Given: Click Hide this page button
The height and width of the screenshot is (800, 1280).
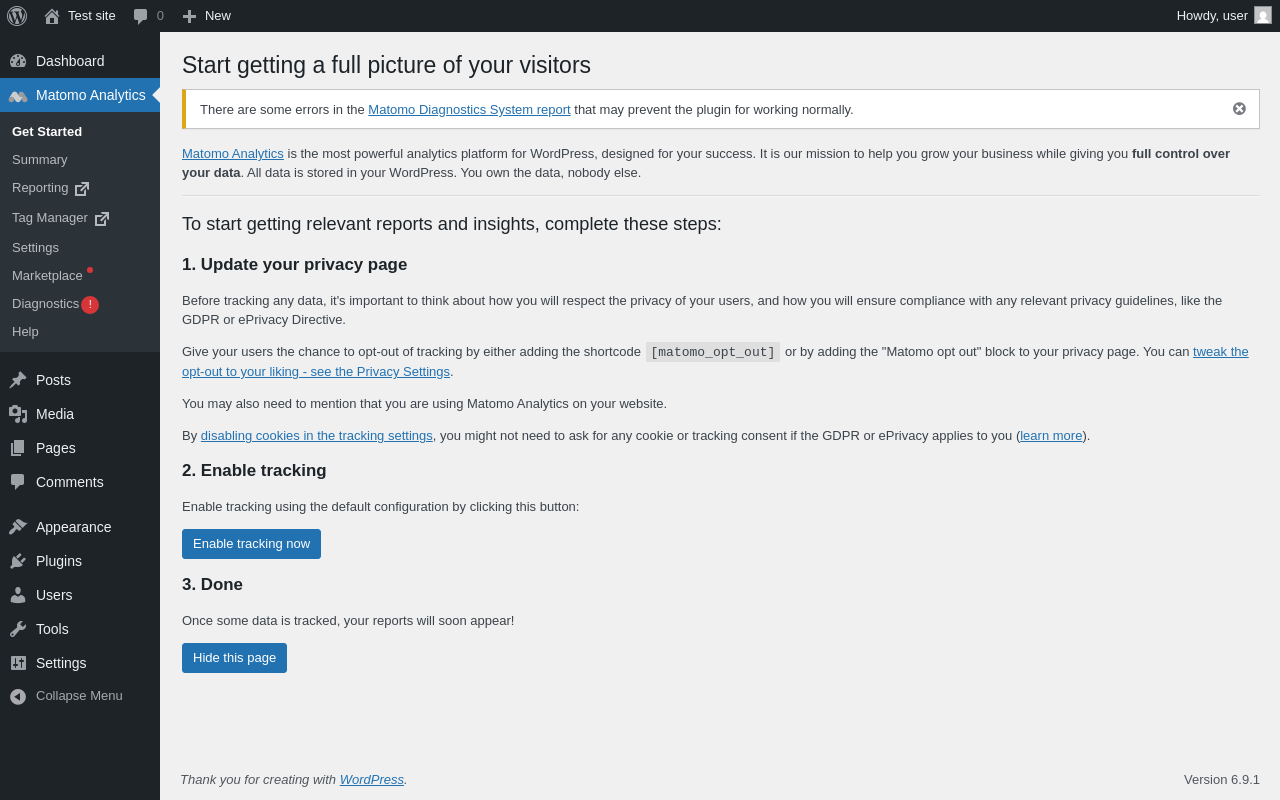Looking at the screenshot, I should click(234, 658).
